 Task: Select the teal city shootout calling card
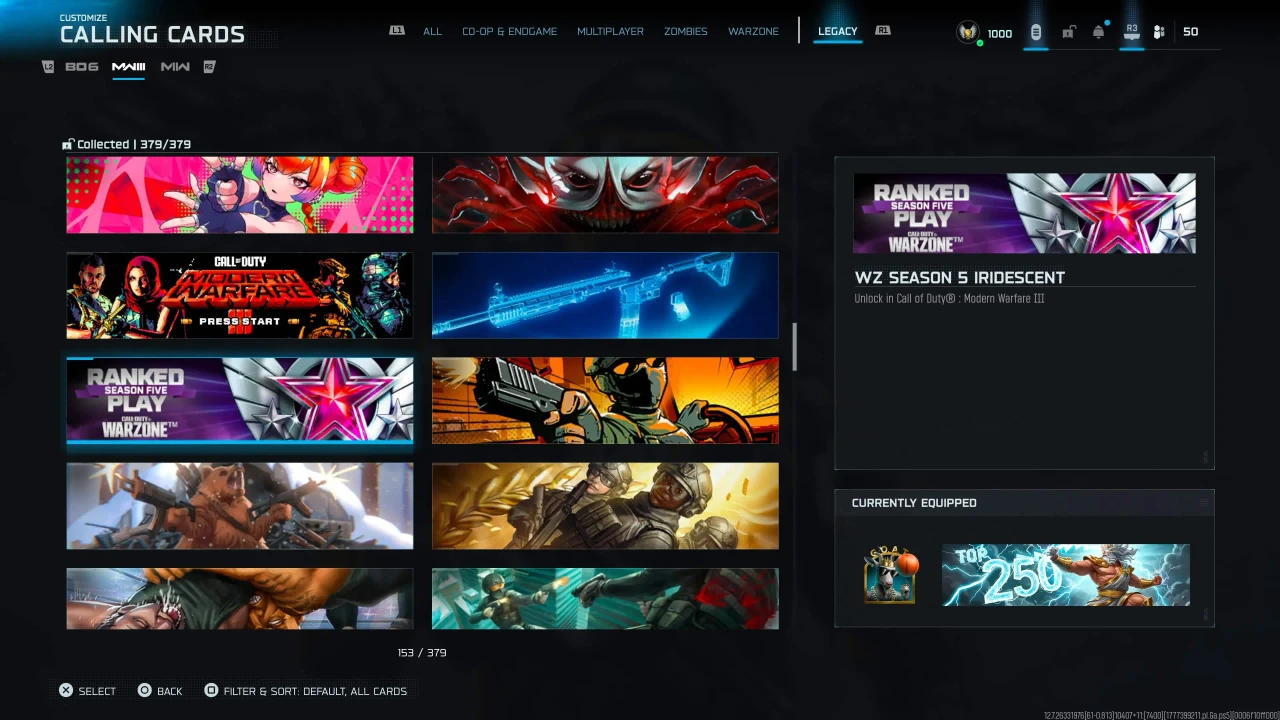coord(605,598)
